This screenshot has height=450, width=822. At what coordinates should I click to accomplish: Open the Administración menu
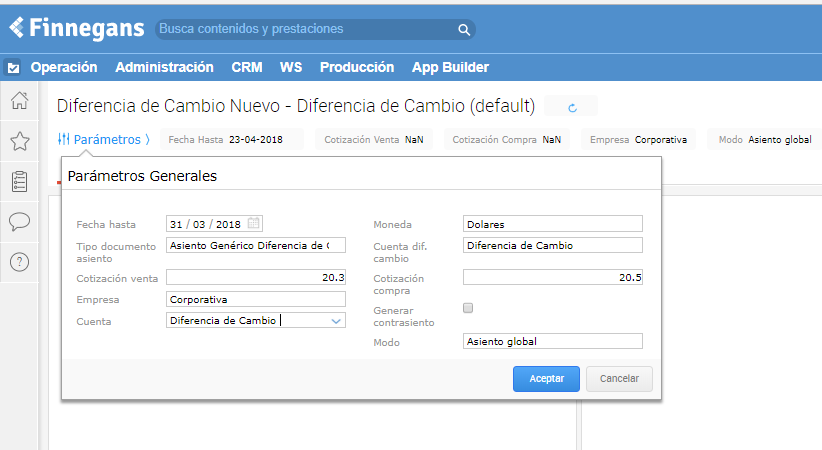[164, 67]
